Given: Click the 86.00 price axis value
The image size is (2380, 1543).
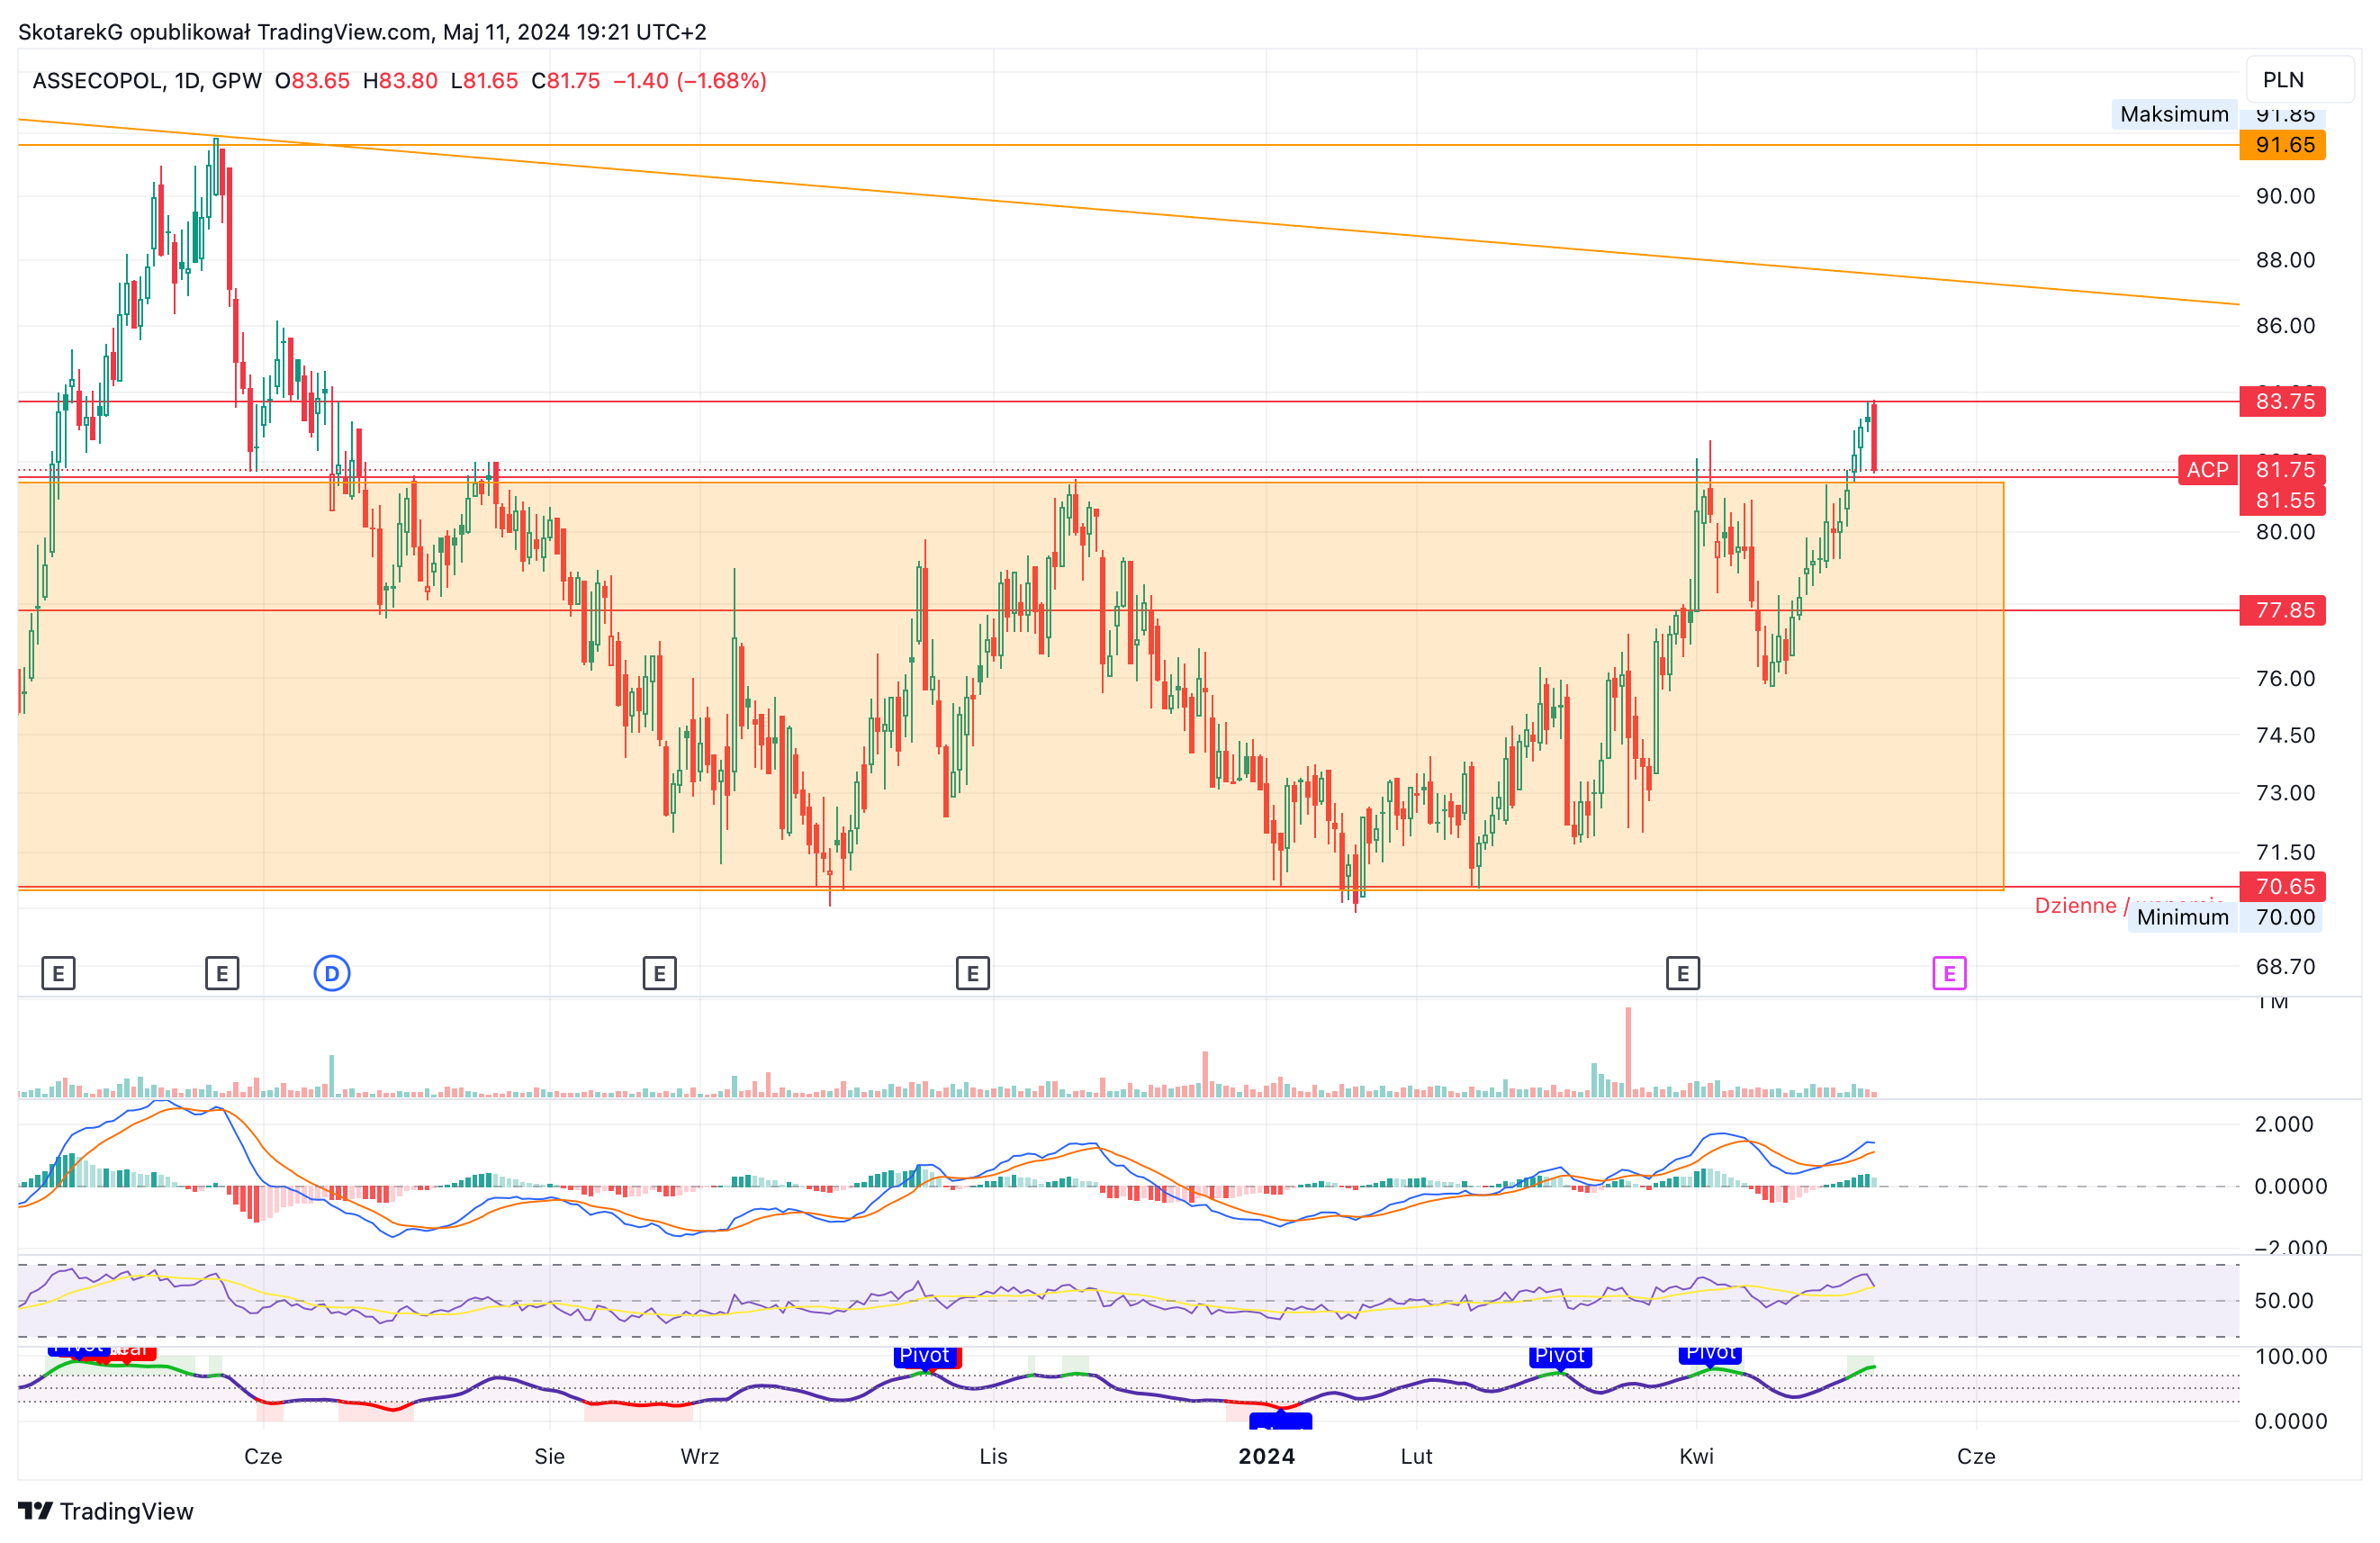Looking at the screenshot, I should [2285, 325].
